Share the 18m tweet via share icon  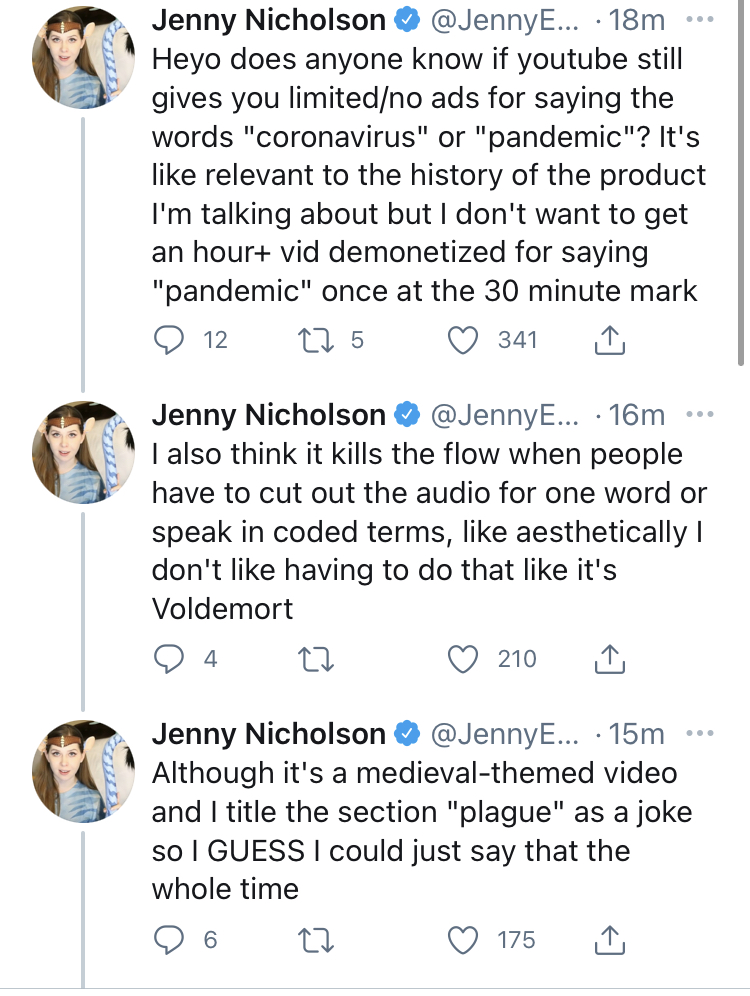(x=610, y=340)
